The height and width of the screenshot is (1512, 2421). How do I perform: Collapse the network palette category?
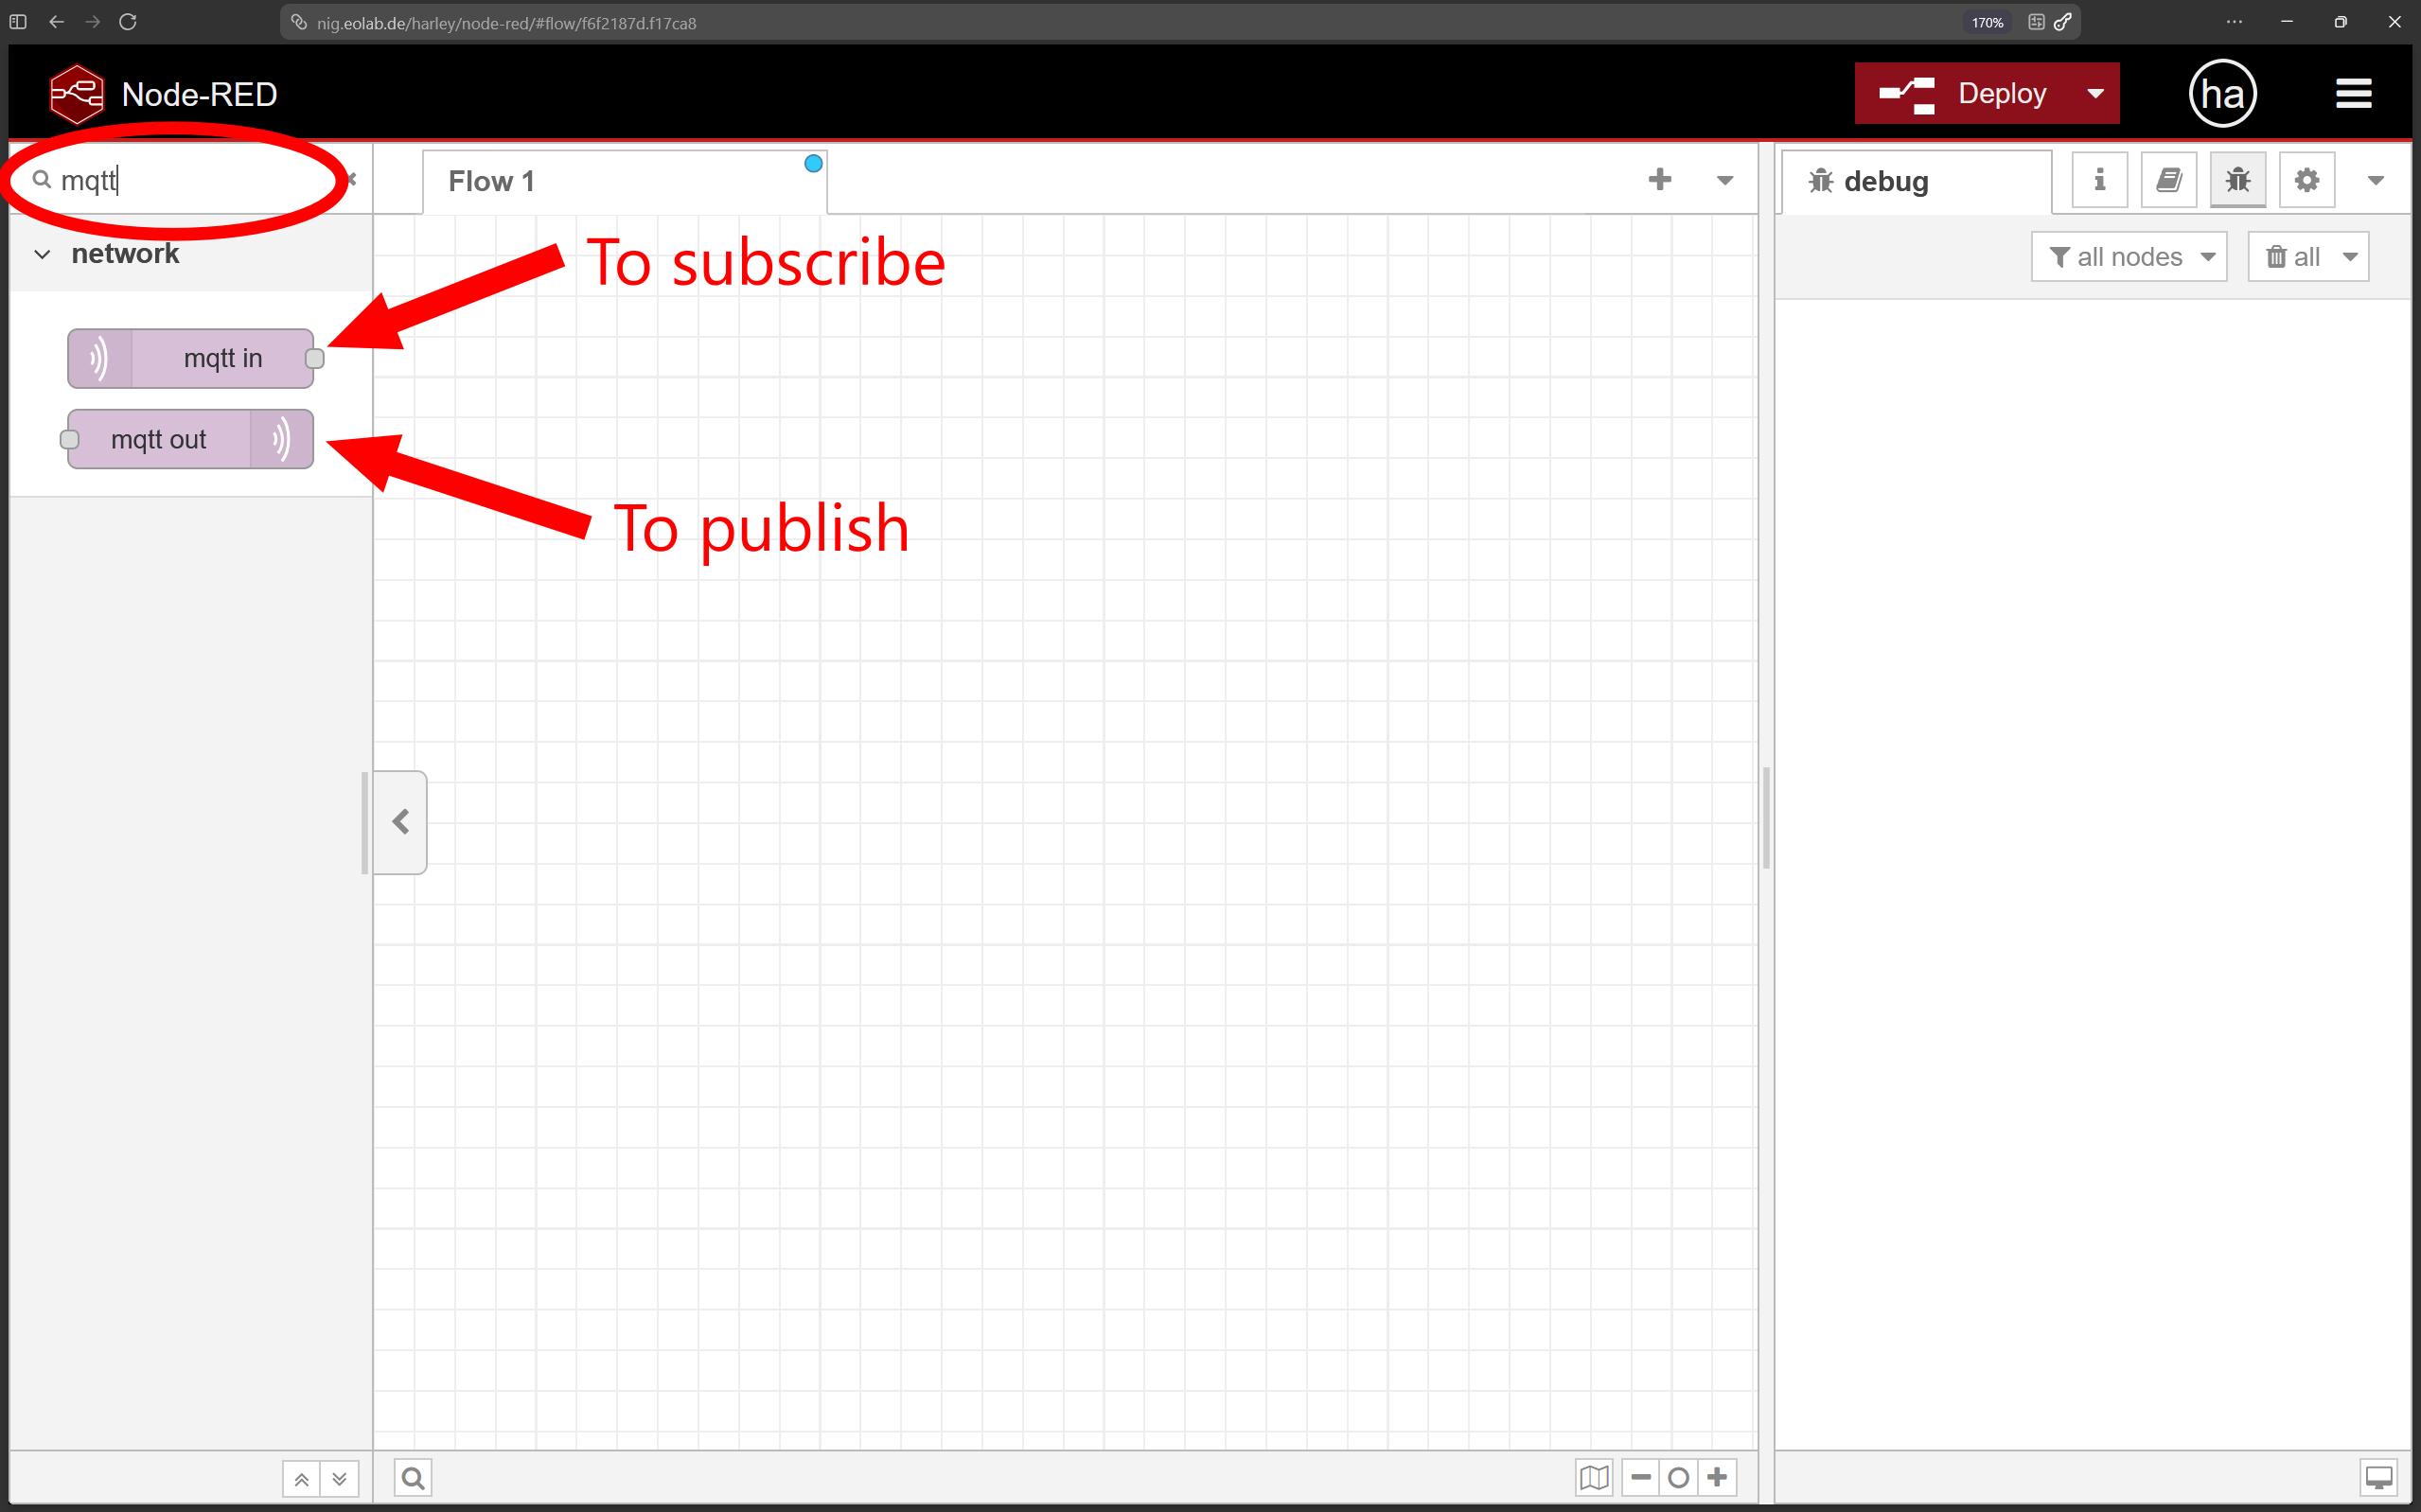pyautogui.click(x=42, y=254)
